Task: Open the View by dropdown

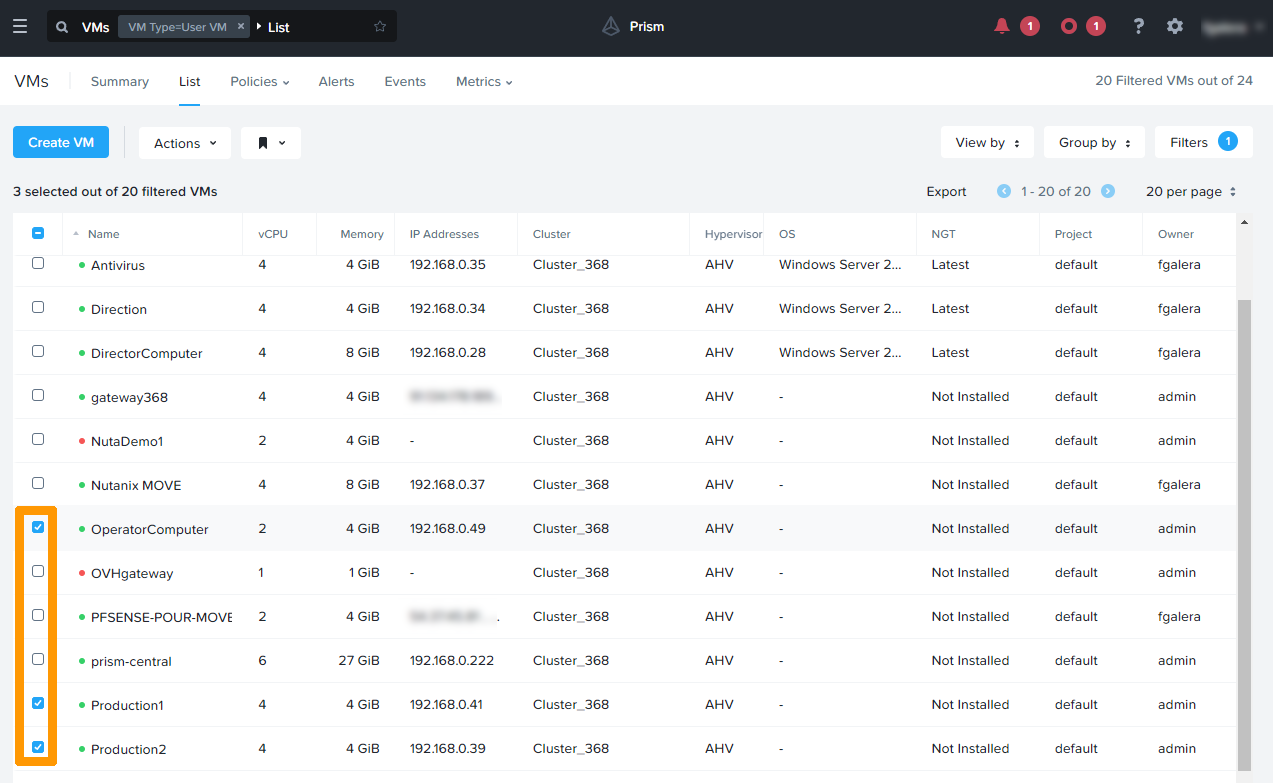Action: 986,142
